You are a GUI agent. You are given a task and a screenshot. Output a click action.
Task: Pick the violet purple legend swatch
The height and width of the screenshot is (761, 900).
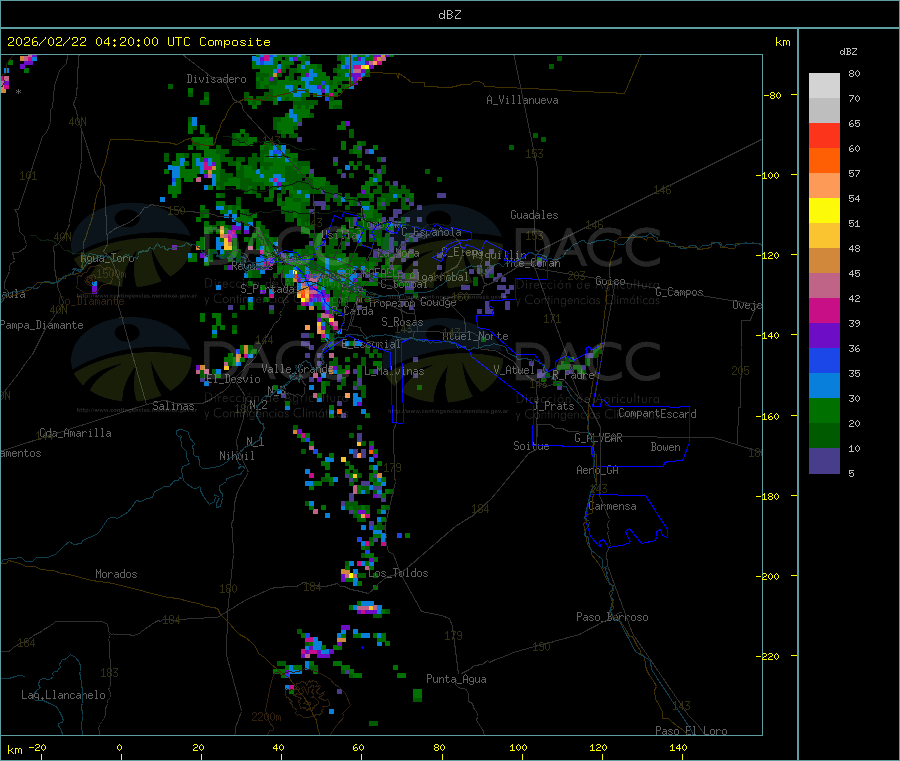pyautogui.click(x=824, y=336)
